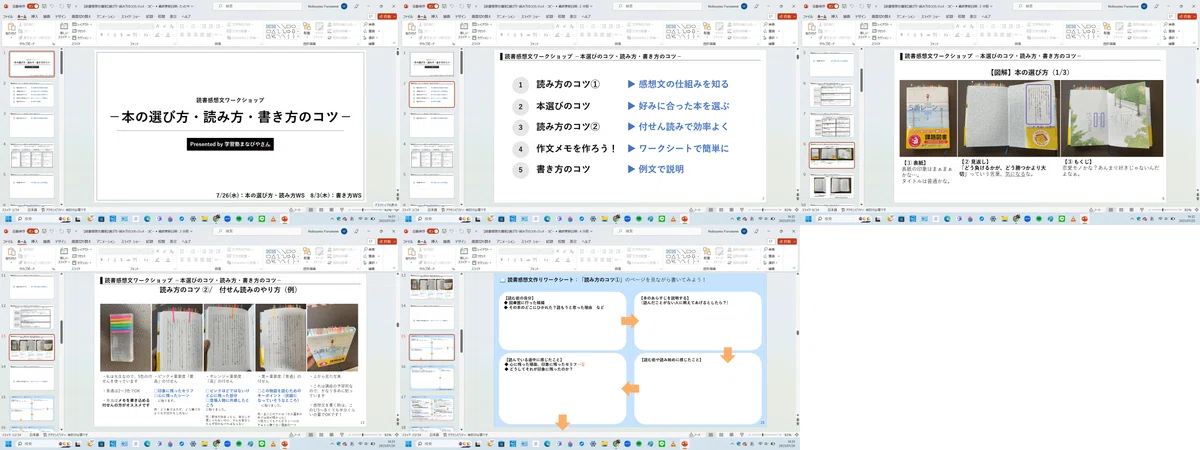Click zoom slider in 付せん読み window
This screenshot has height=450, width=1200.
tap(366, 435)
